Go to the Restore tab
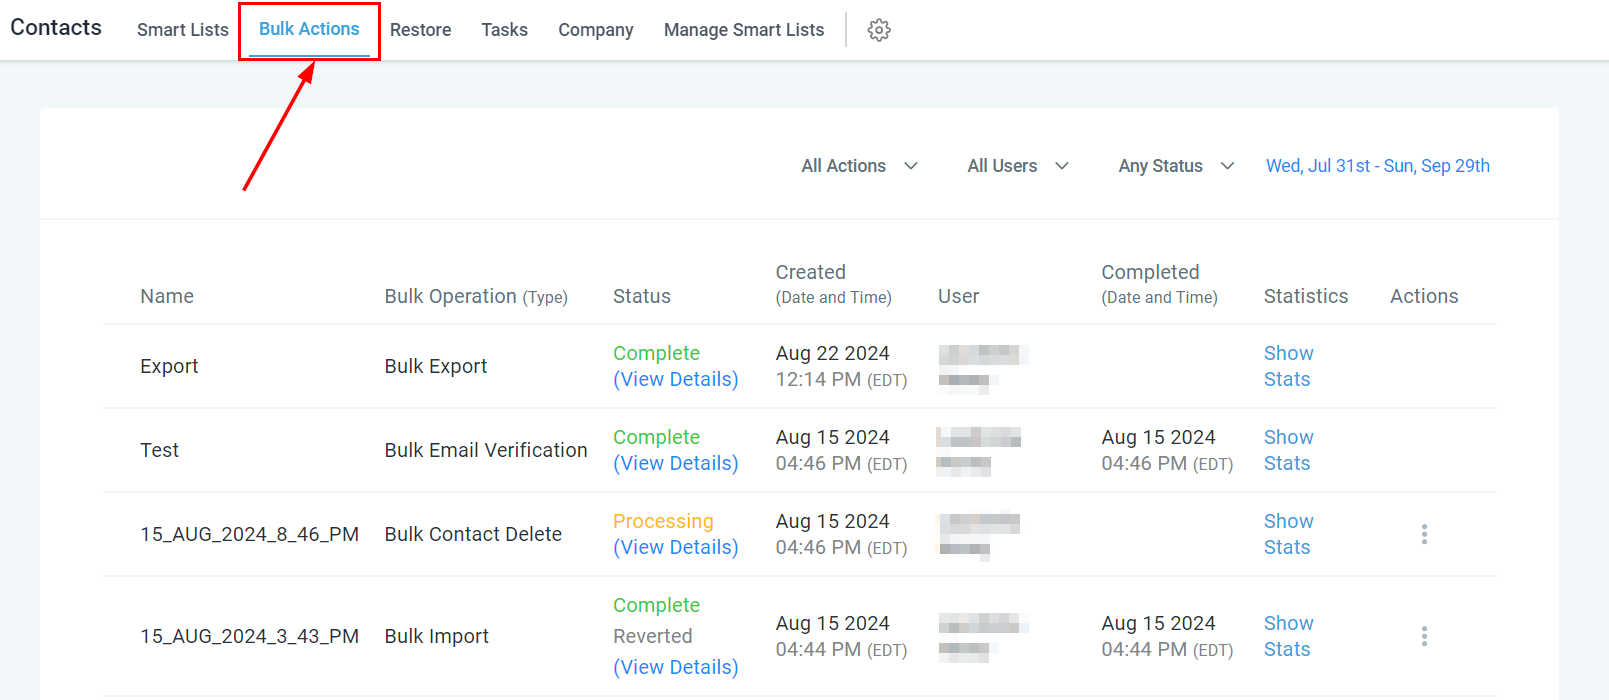Image resolution: width=1609 pixels, height=700 pixels. click(x=420, y=30)
